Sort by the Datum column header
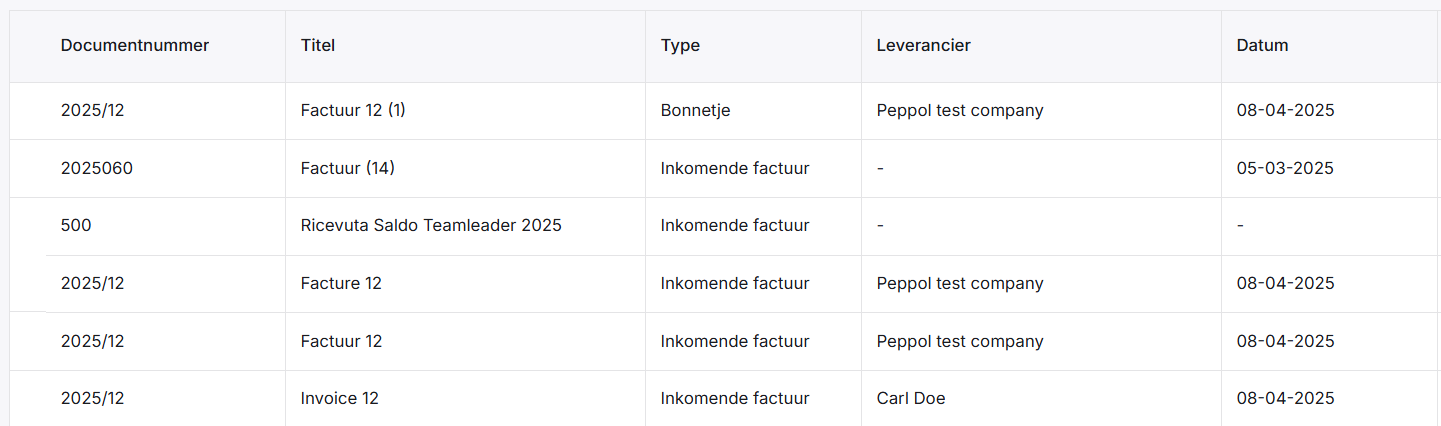Image resolution: width=1441 pixels, height=426 pixels. coord(1263,45)
